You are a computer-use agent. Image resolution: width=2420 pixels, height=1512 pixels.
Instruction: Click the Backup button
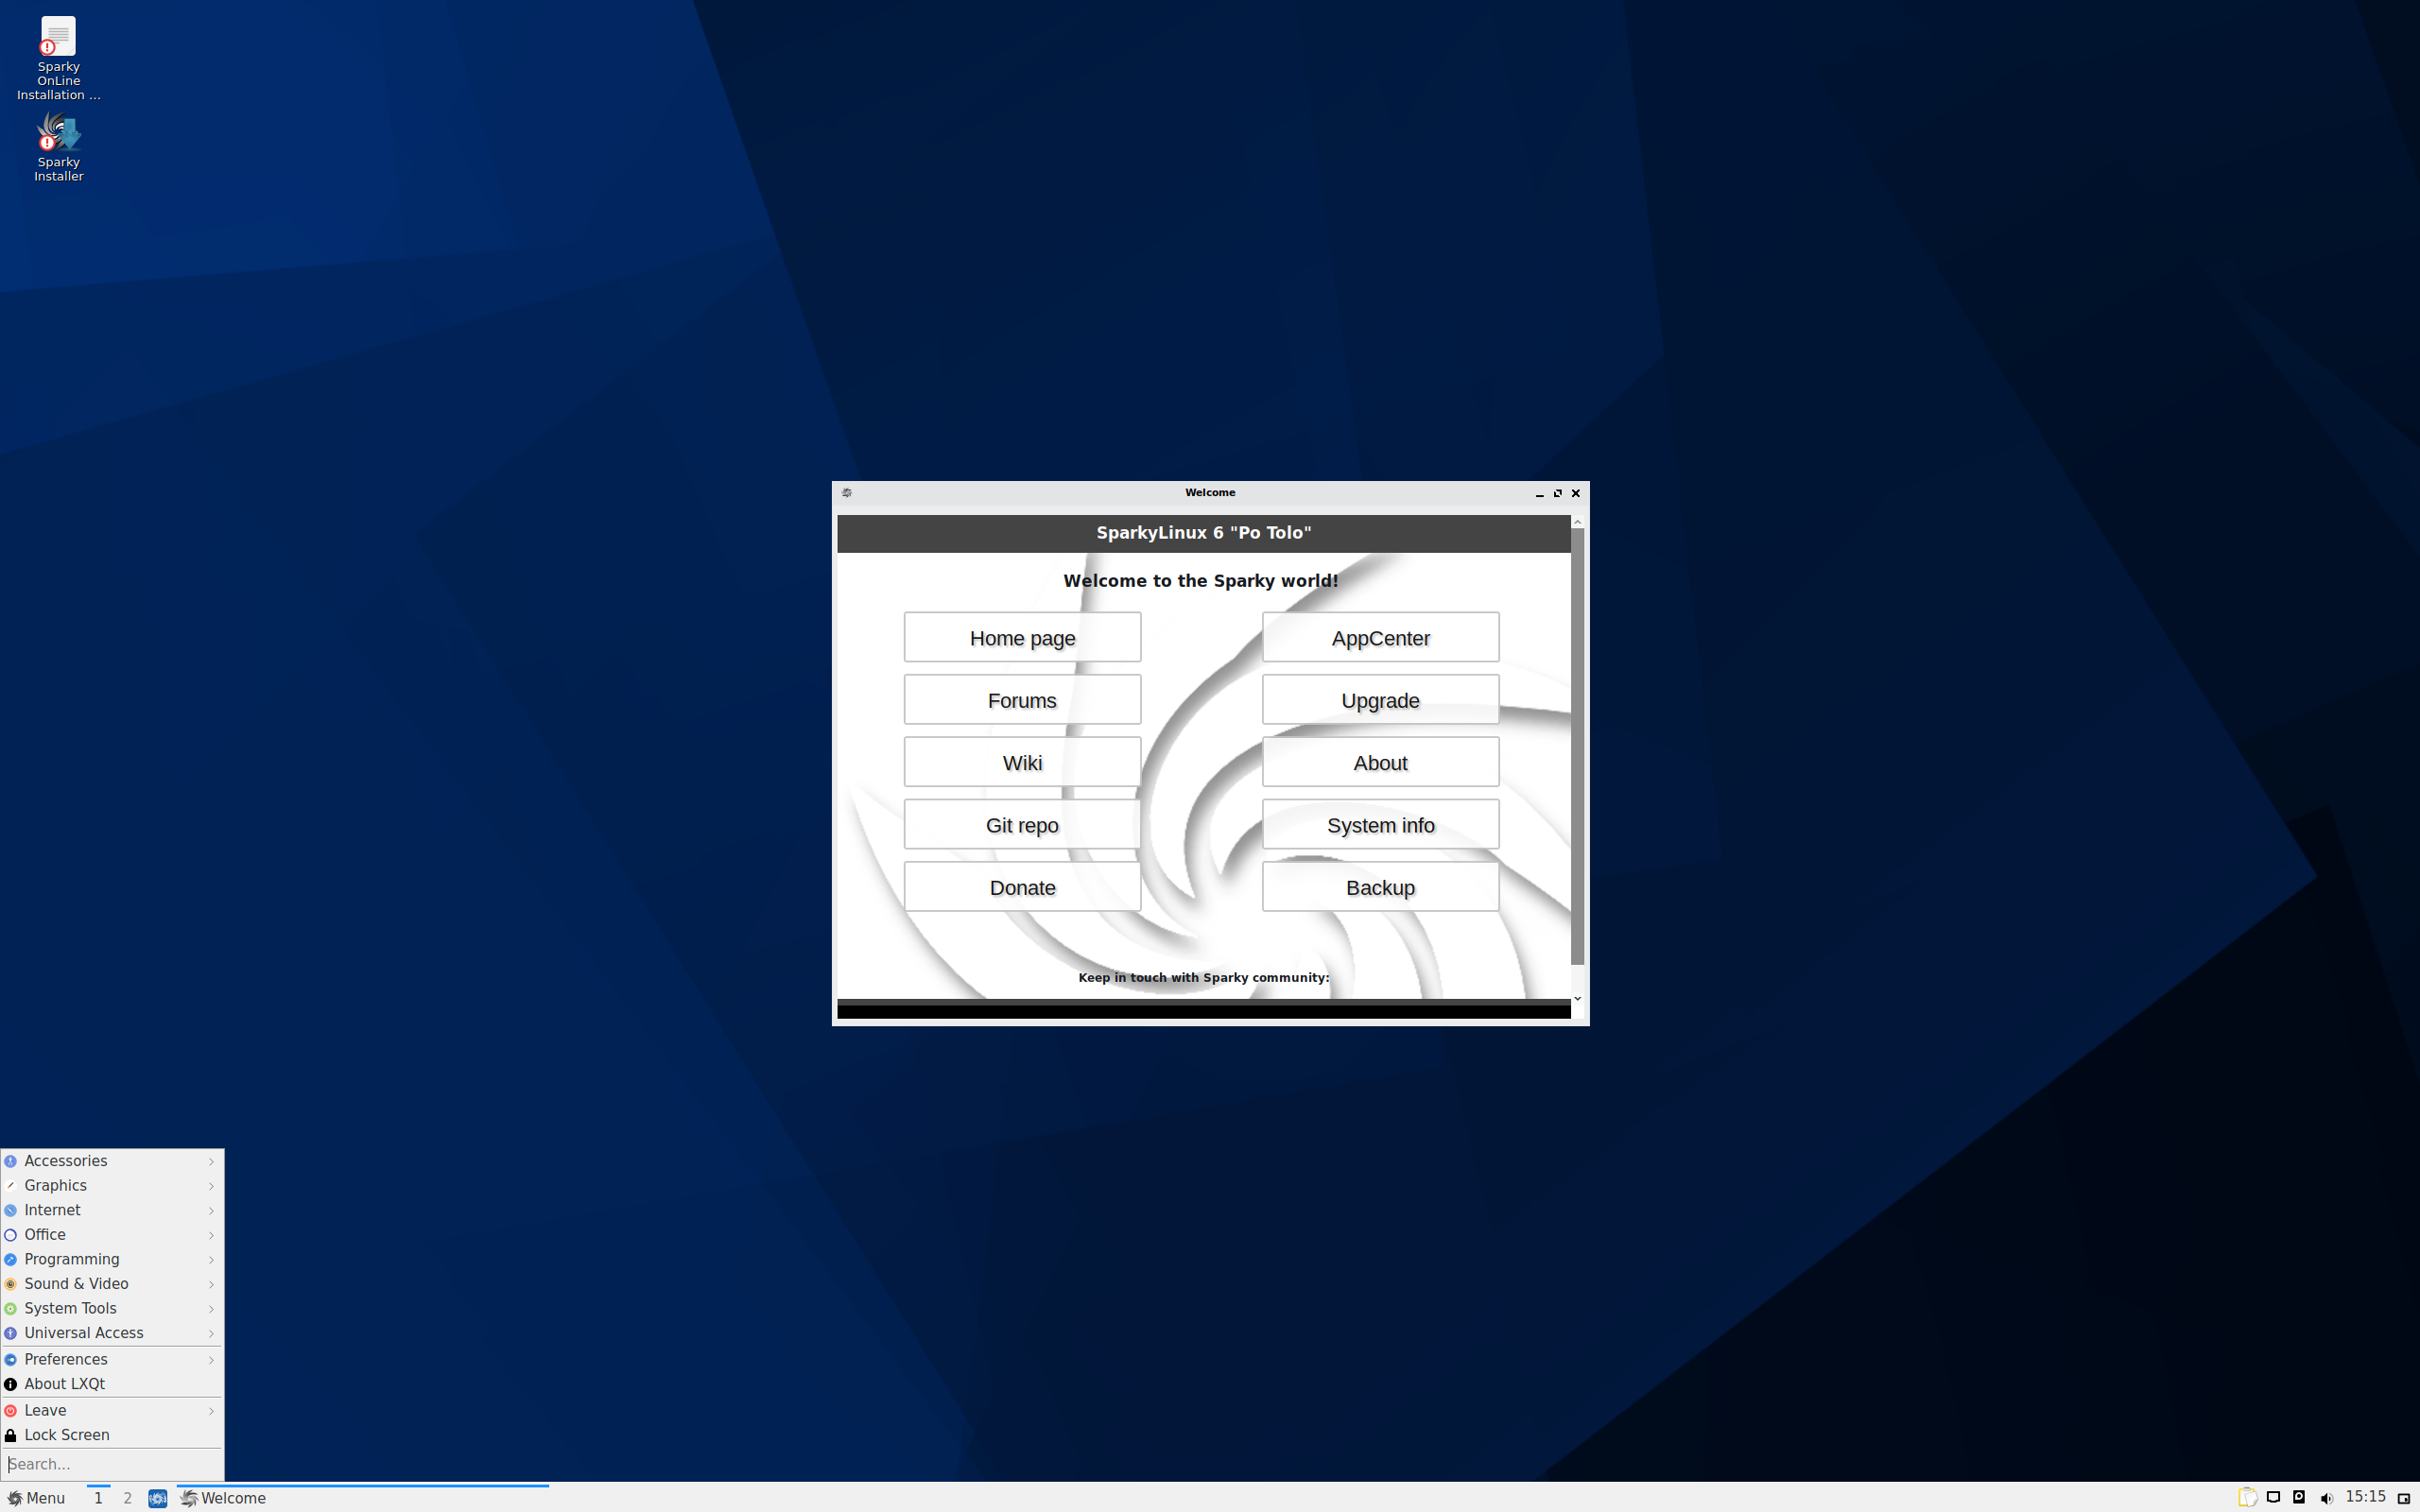coord(1380,887)
